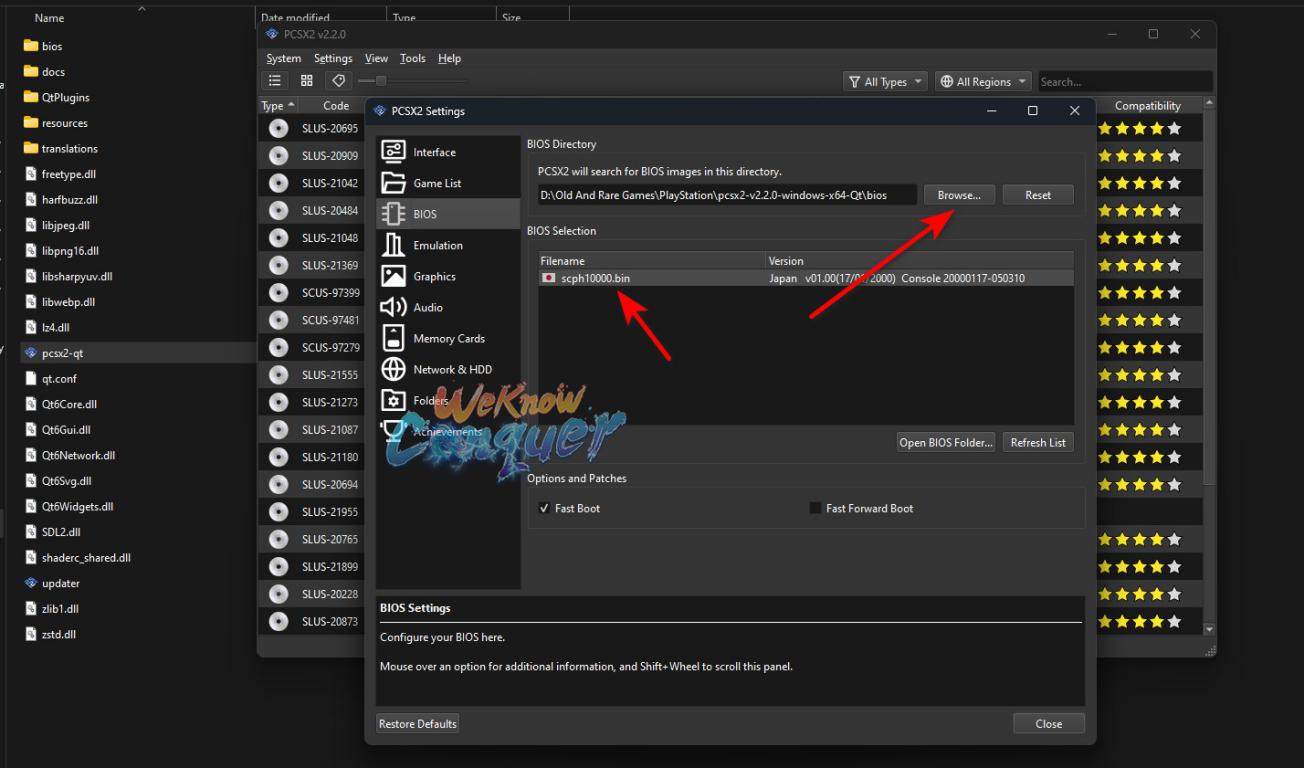Viewport: 1304px width, 768px height.
Task: Open the Interface settings category icon
Action: pyautogui.click(x=393, y=152)
